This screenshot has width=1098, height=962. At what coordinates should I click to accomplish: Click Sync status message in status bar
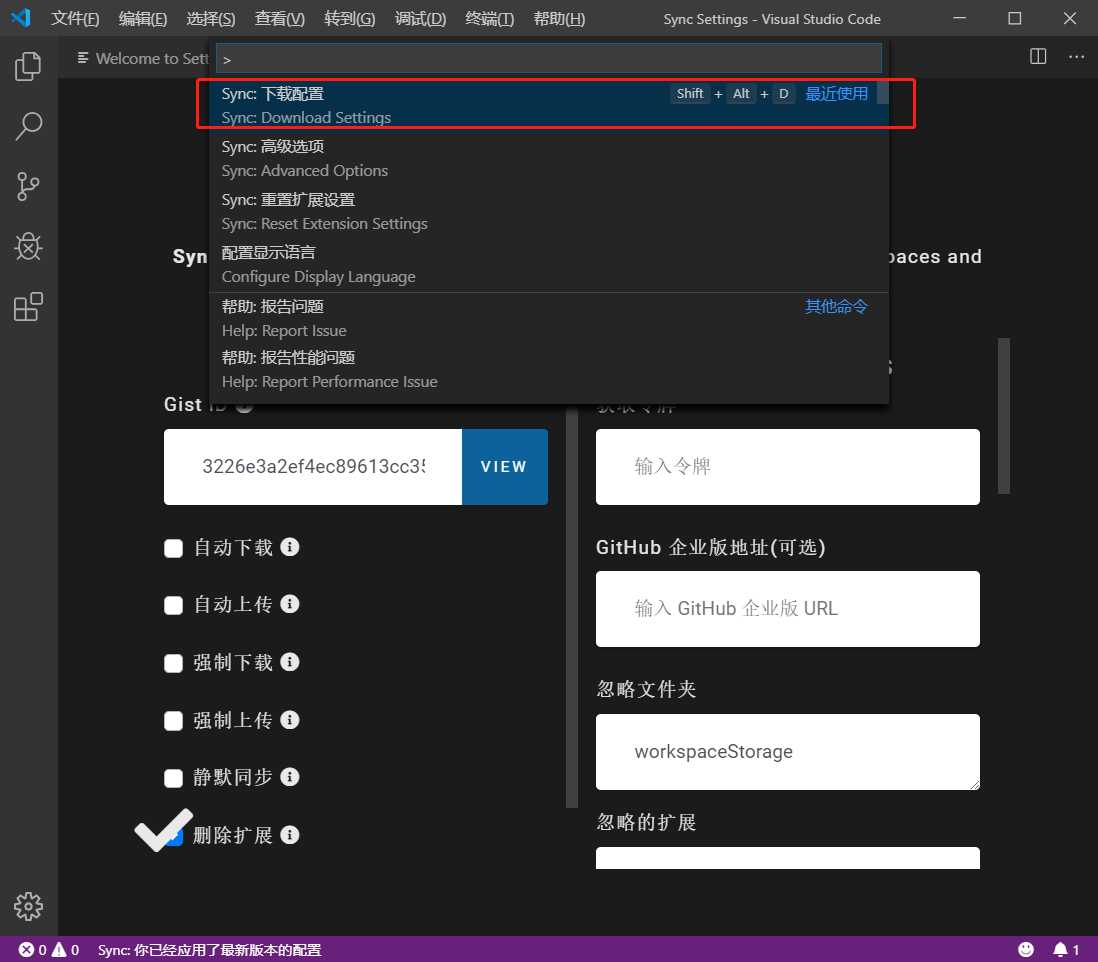[209, 949]
